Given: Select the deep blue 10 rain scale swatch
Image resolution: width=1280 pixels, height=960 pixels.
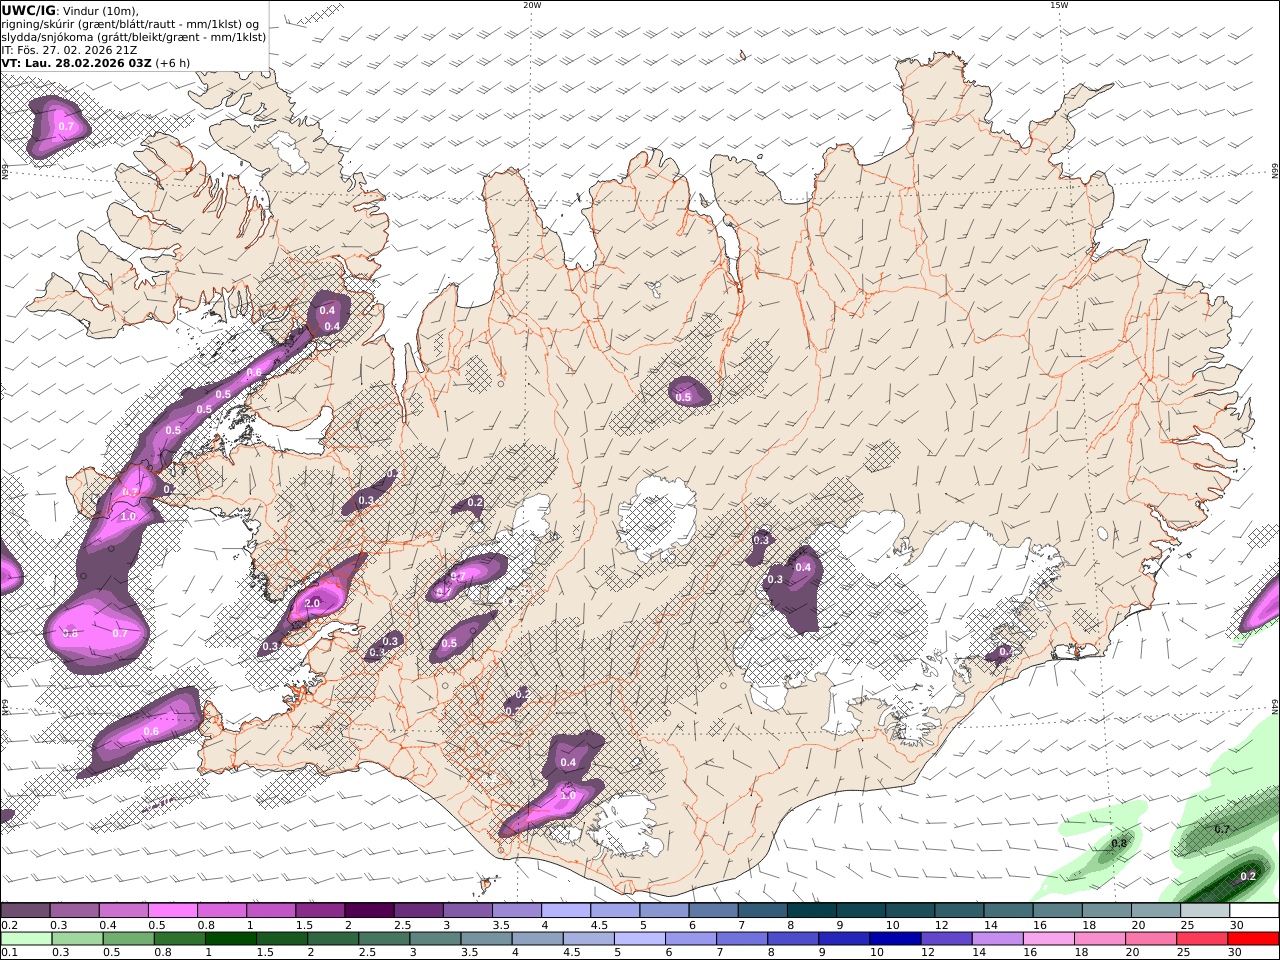Looking at the screenshot, I should click(x=894, y=939).
